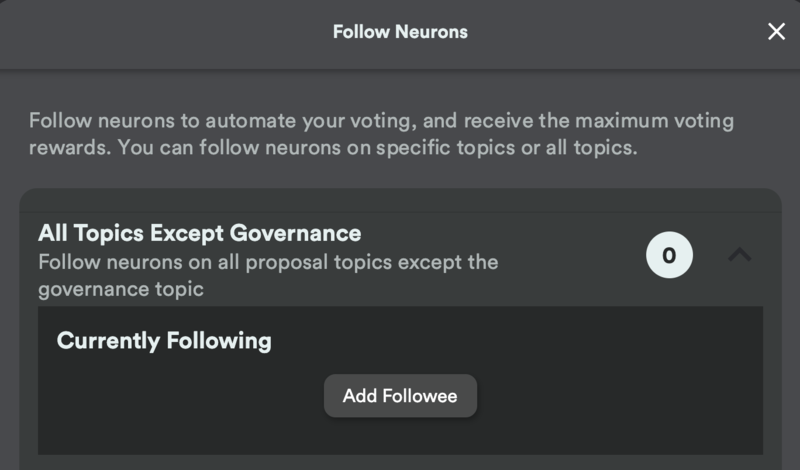Collapse the All Topics Except Governance section
The width and height of the screenshot is (800, 470).
[739, 254]
